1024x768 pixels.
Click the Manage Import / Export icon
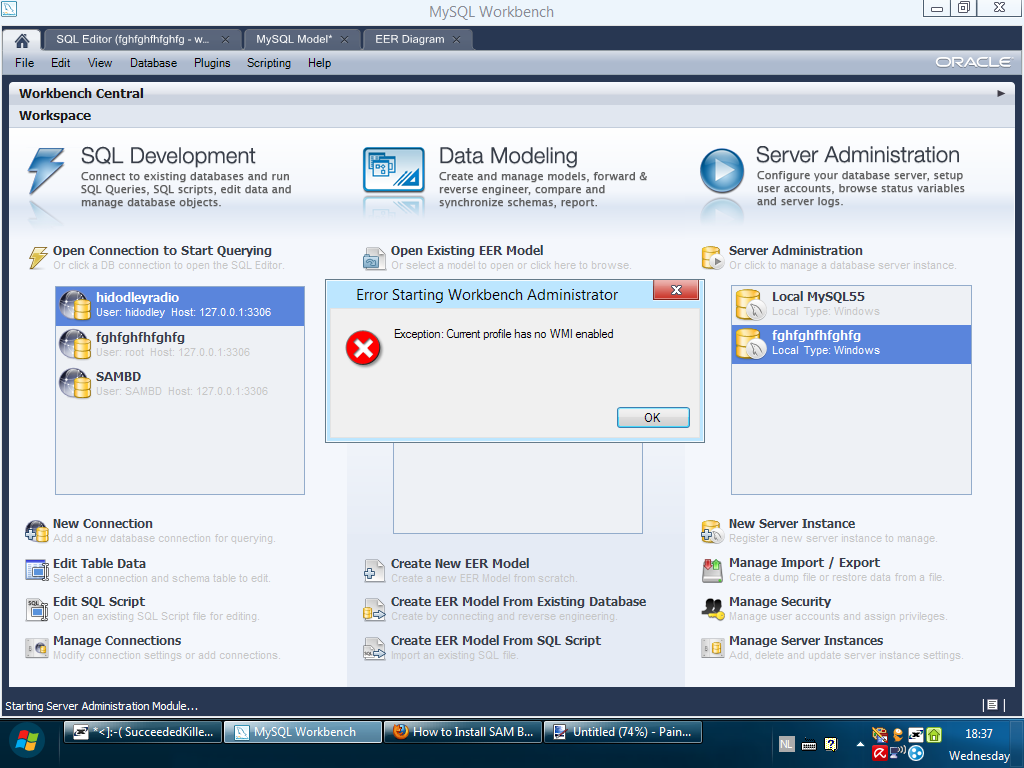[712, 570]
